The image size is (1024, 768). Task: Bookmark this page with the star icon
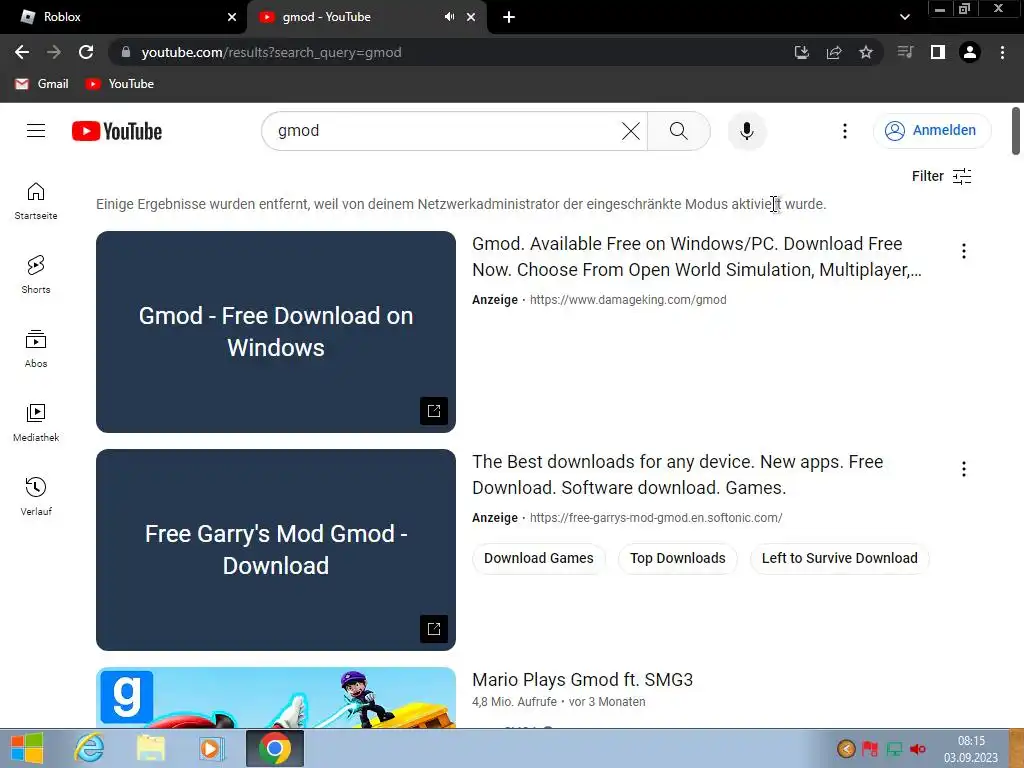tap(865, 52)
